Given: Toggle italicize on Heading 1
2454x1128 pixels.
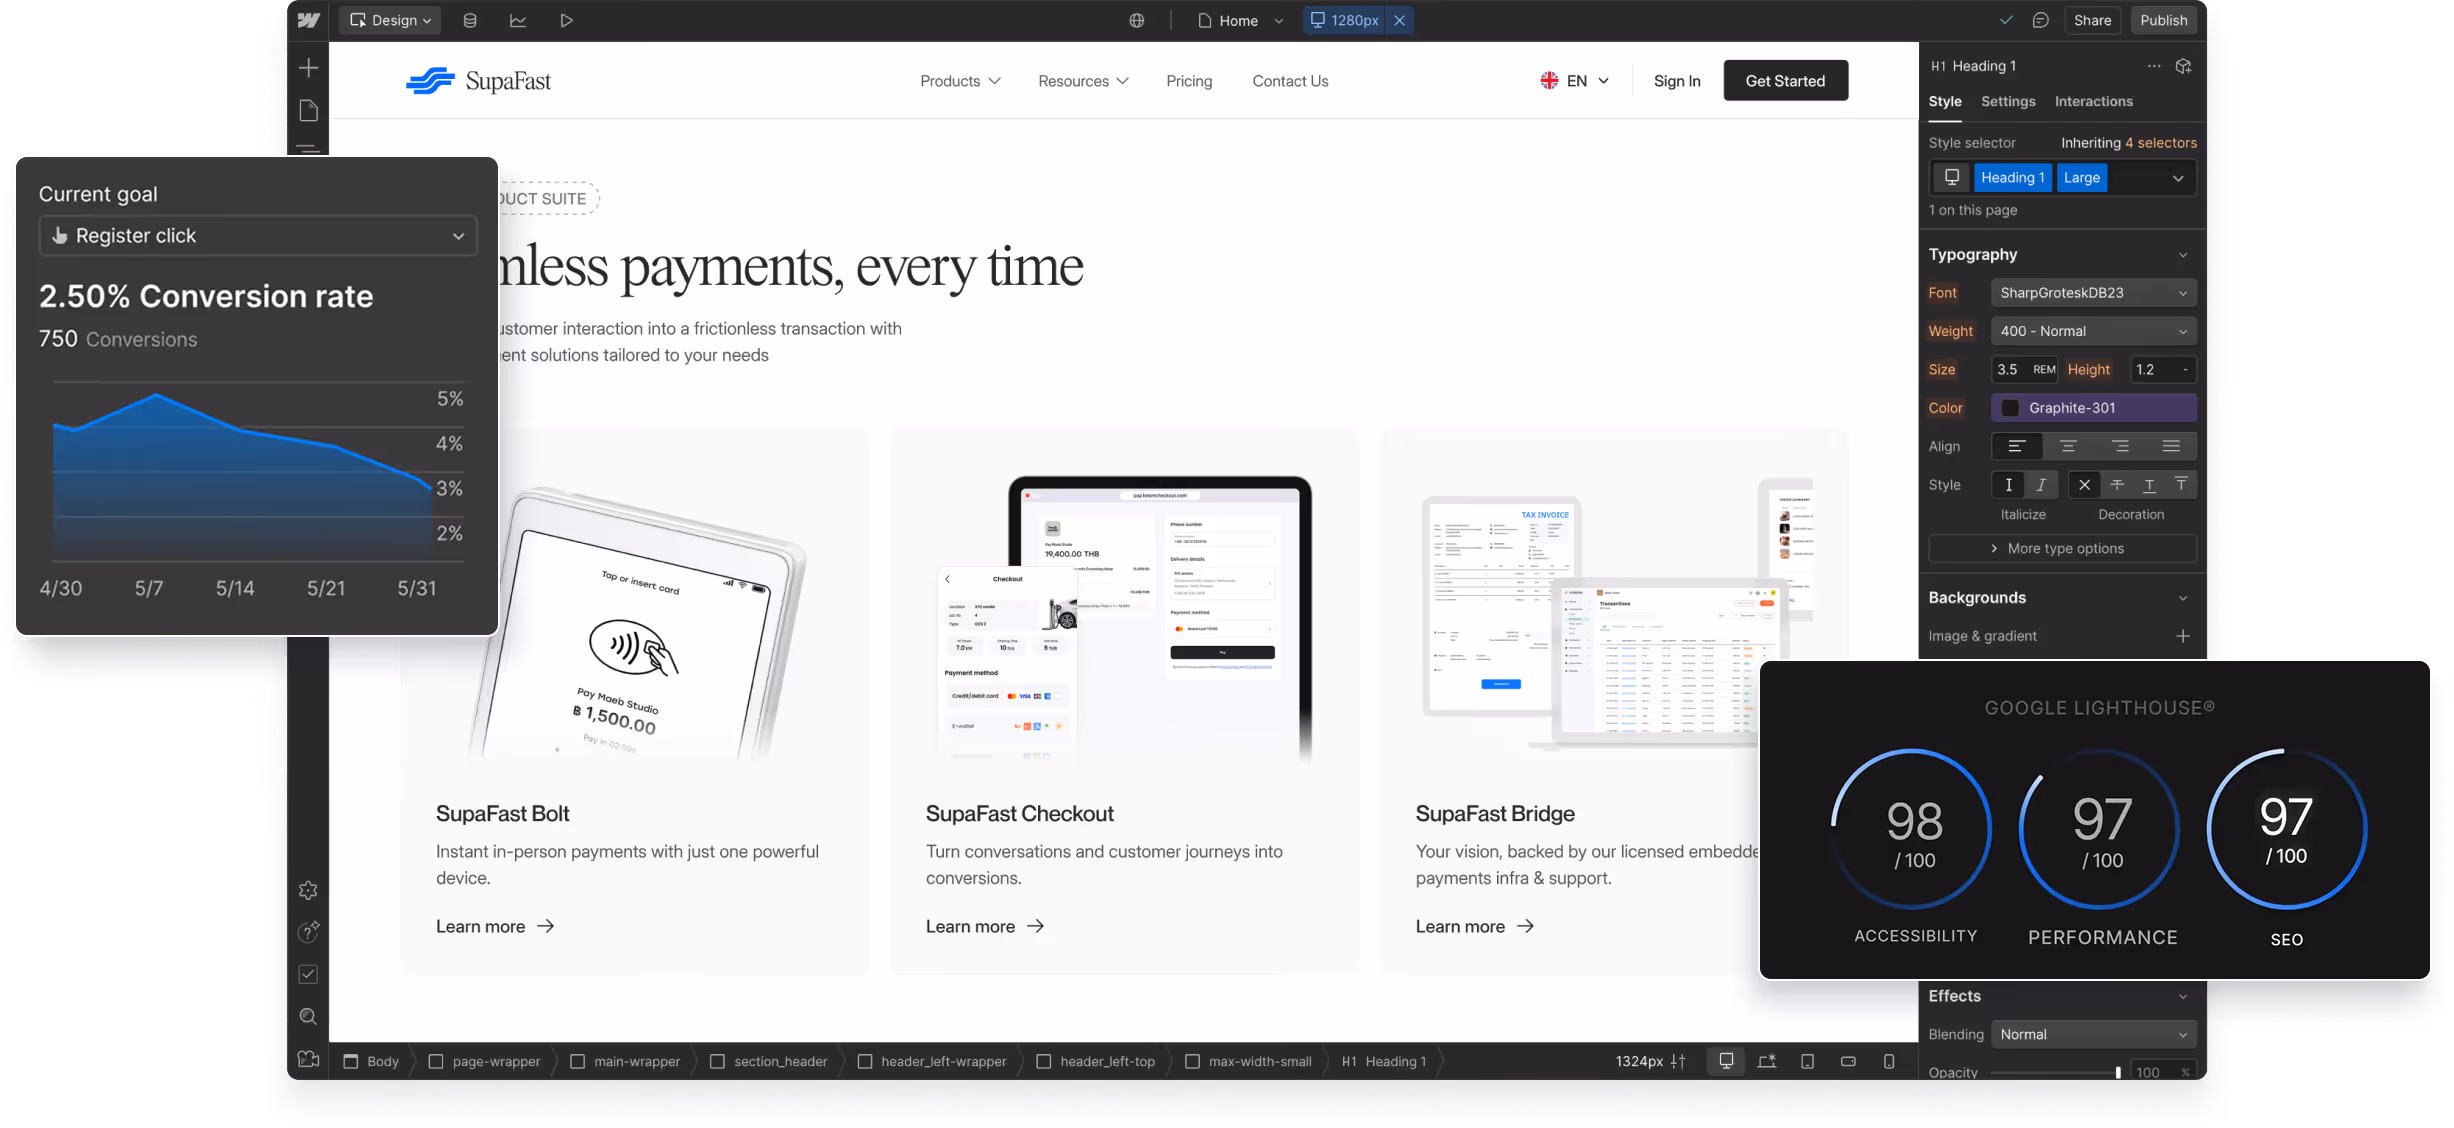Looking at the screenshot, I should click(2041, 485).
